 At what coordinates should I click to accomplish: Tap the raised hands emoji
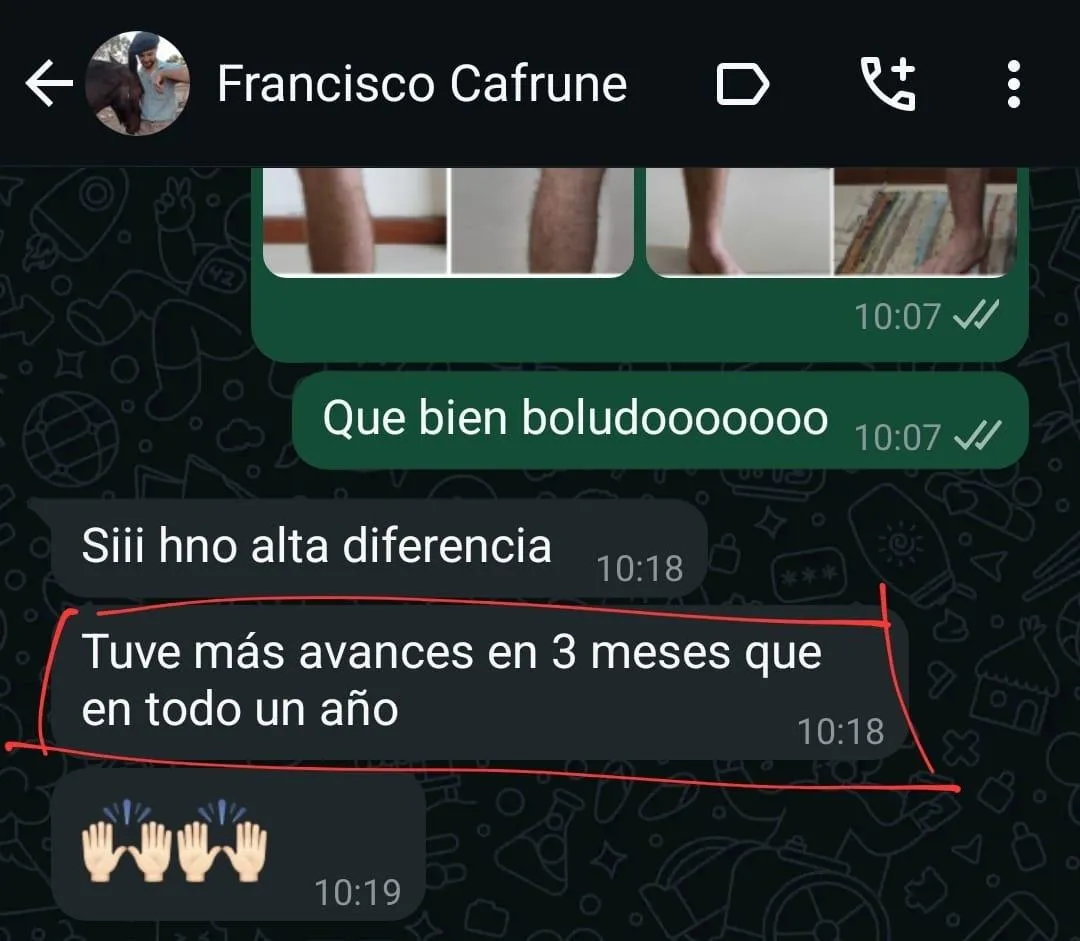pos(174,840)
